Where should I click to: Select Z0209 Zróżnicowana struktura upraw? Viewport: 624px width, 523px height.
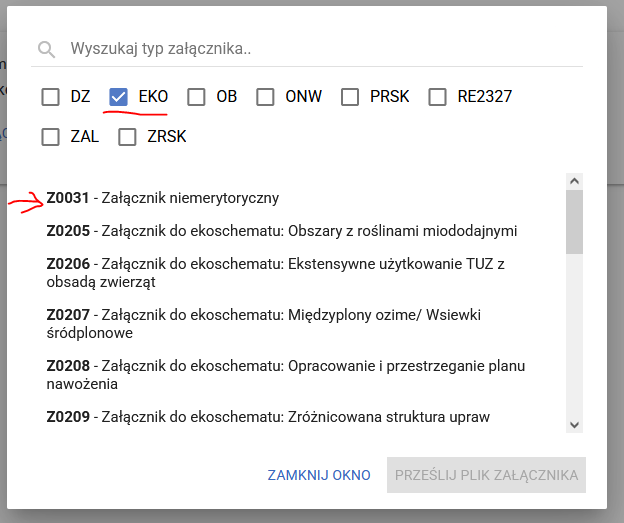coord(268,417)
